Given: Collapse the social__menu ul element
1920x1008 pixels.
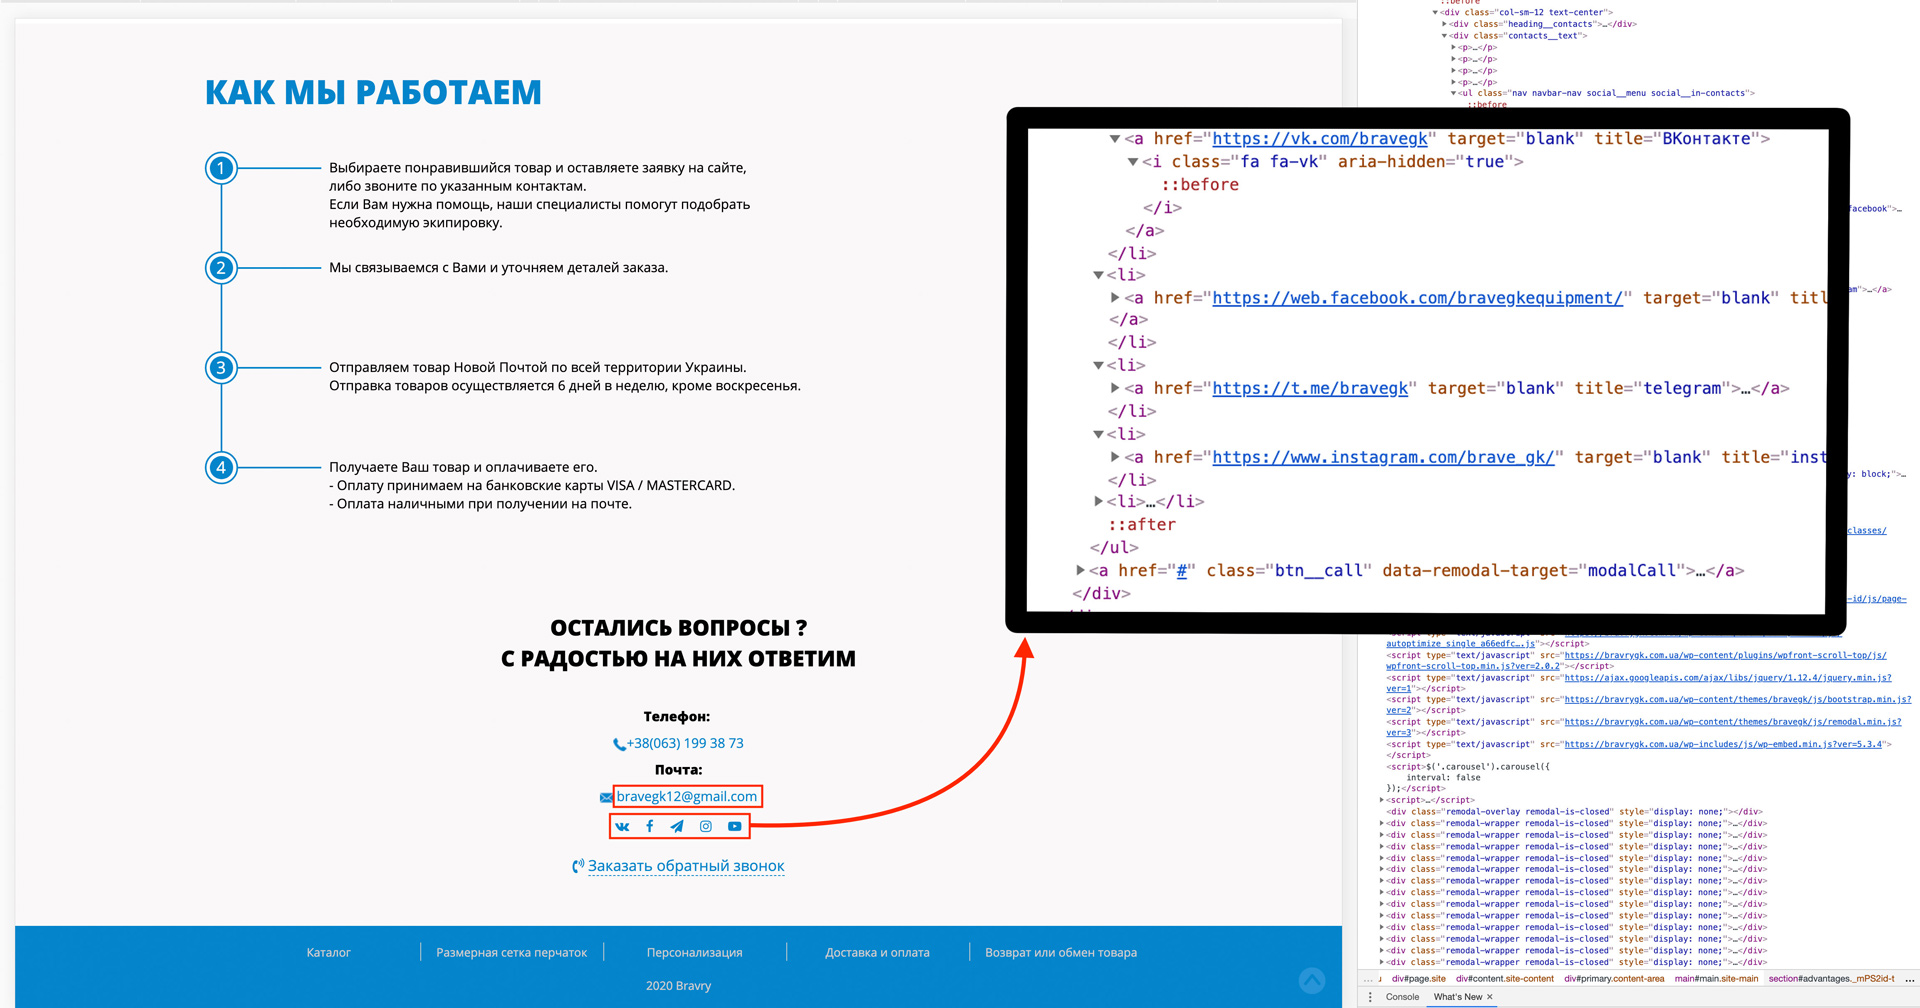Looking at the screenshot, I should [x=1454, y=93].
